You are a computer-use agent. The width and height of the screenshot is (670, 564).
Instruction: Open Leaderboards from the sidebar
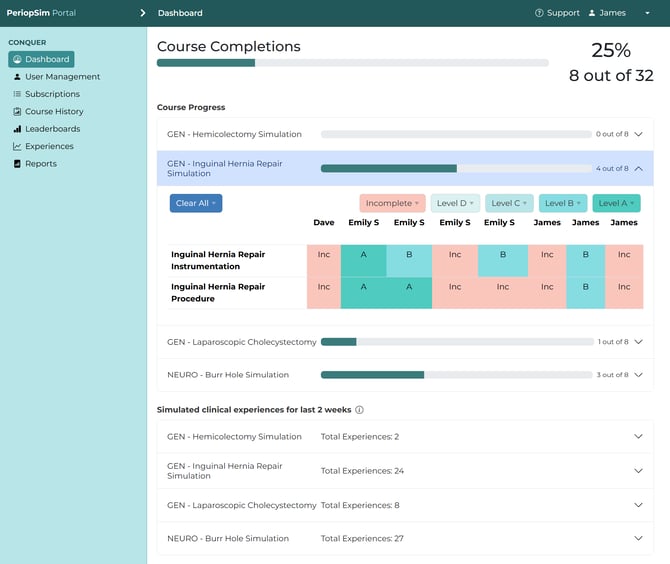tap(53, 129)
